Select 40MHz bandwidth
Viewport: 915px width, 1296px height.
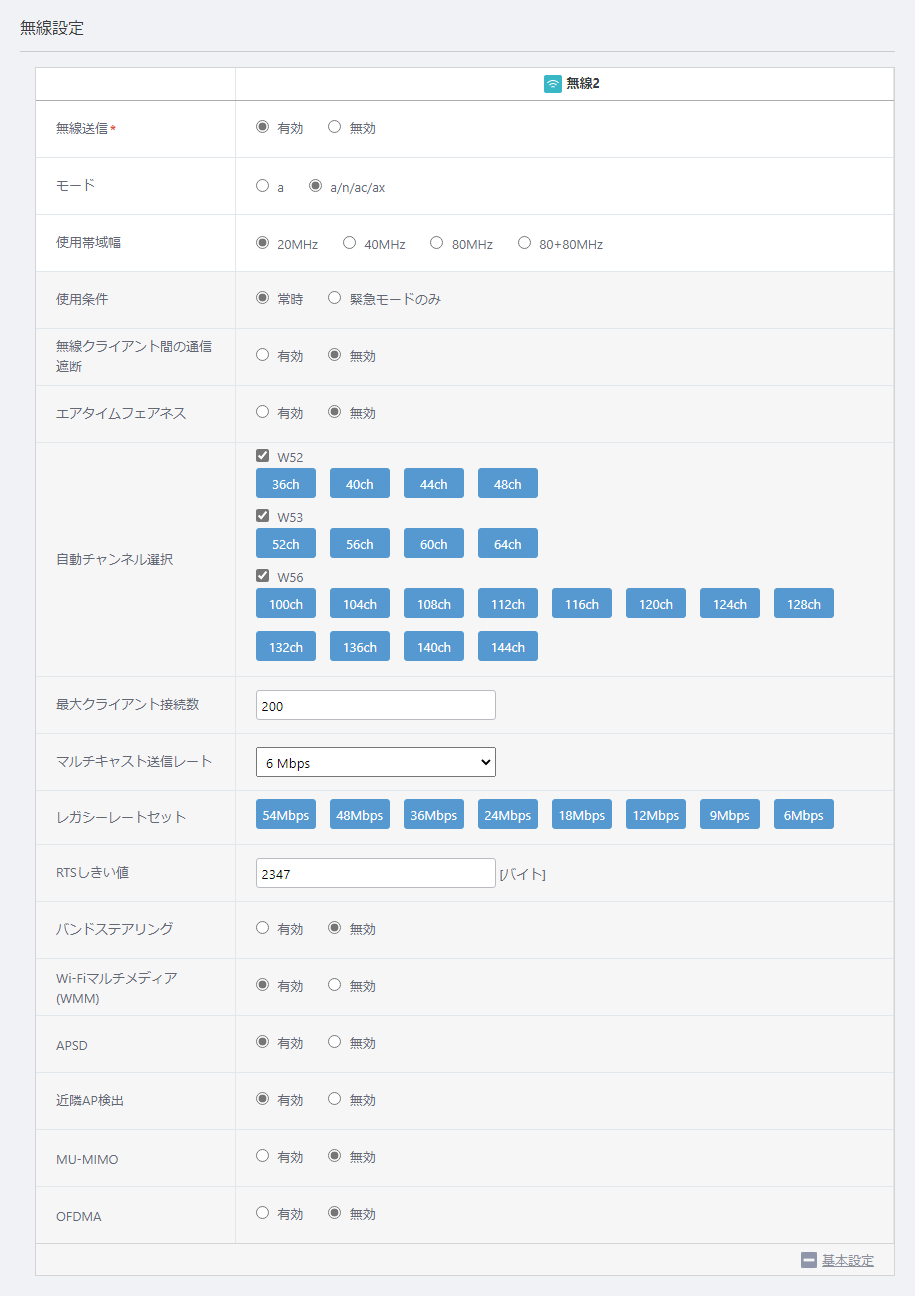pos(350,242)
